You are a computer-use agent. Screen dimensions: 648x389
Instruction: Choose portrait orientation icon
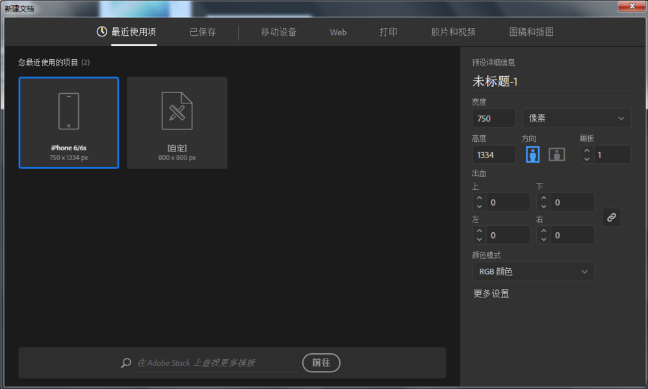533,155
